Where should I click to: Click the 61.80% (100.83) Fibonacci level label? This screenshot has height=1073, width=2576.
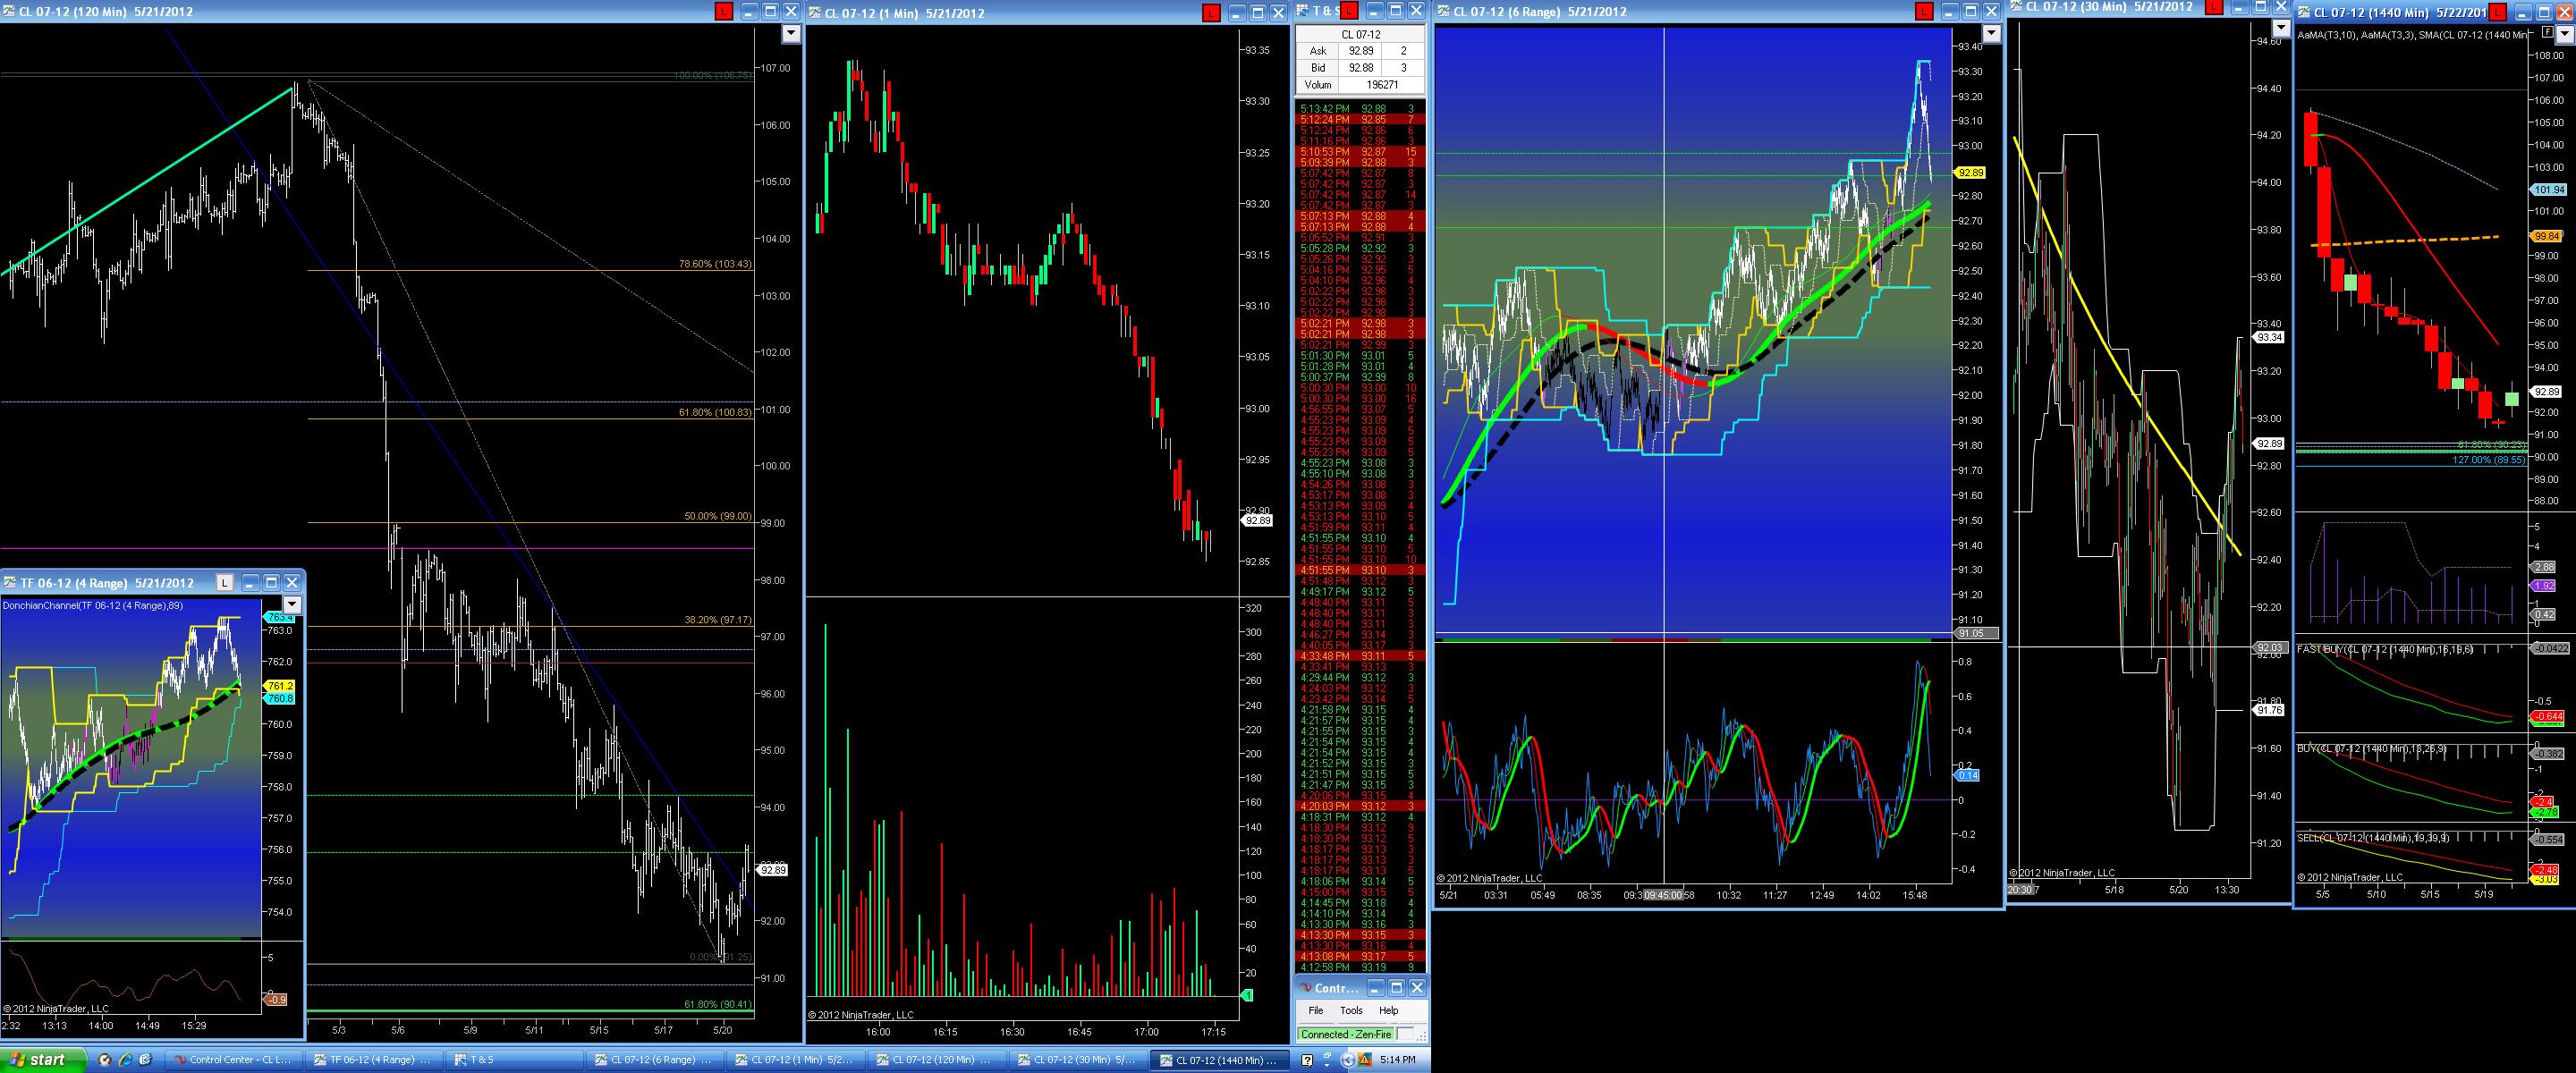(x=715, y=412)
